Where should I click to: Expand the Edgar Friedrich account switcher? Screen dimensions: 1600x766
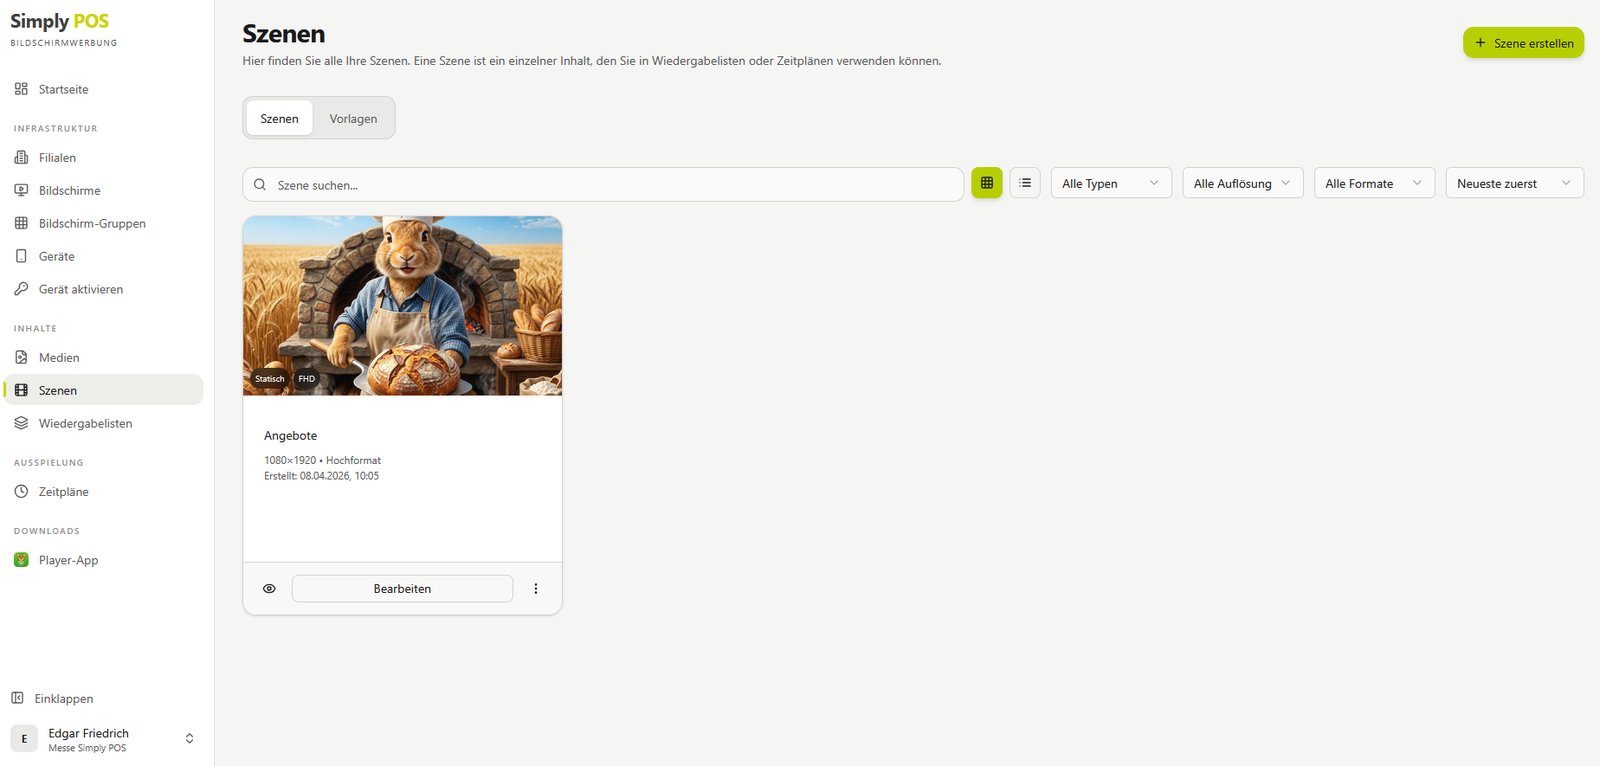[190, 739]
